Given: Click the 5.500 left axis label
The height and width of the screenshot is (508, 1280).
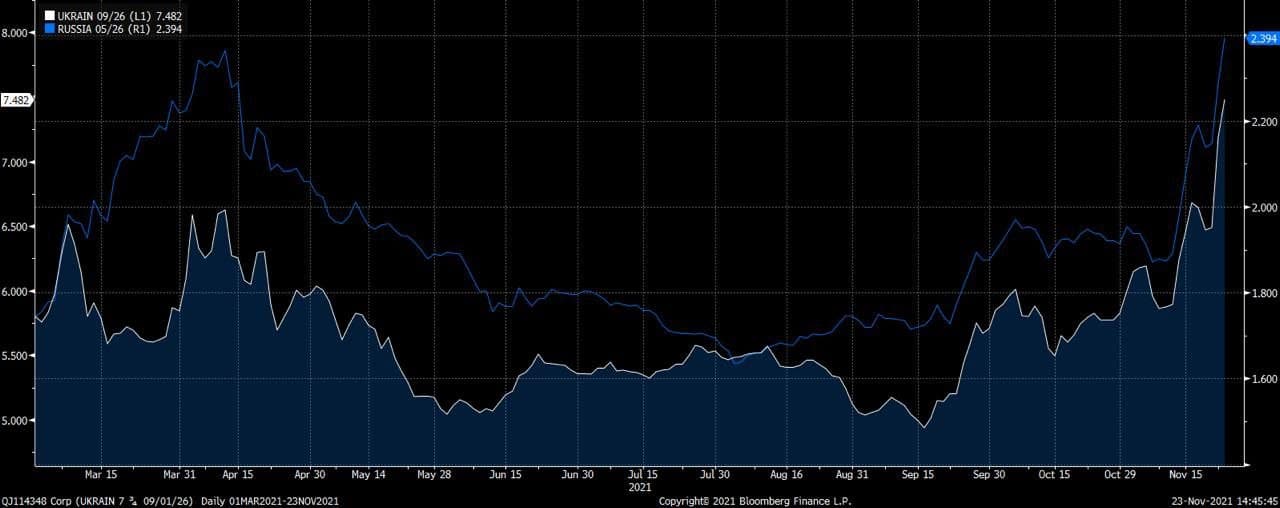Looking at the screenshot, I should click(17, 356).
